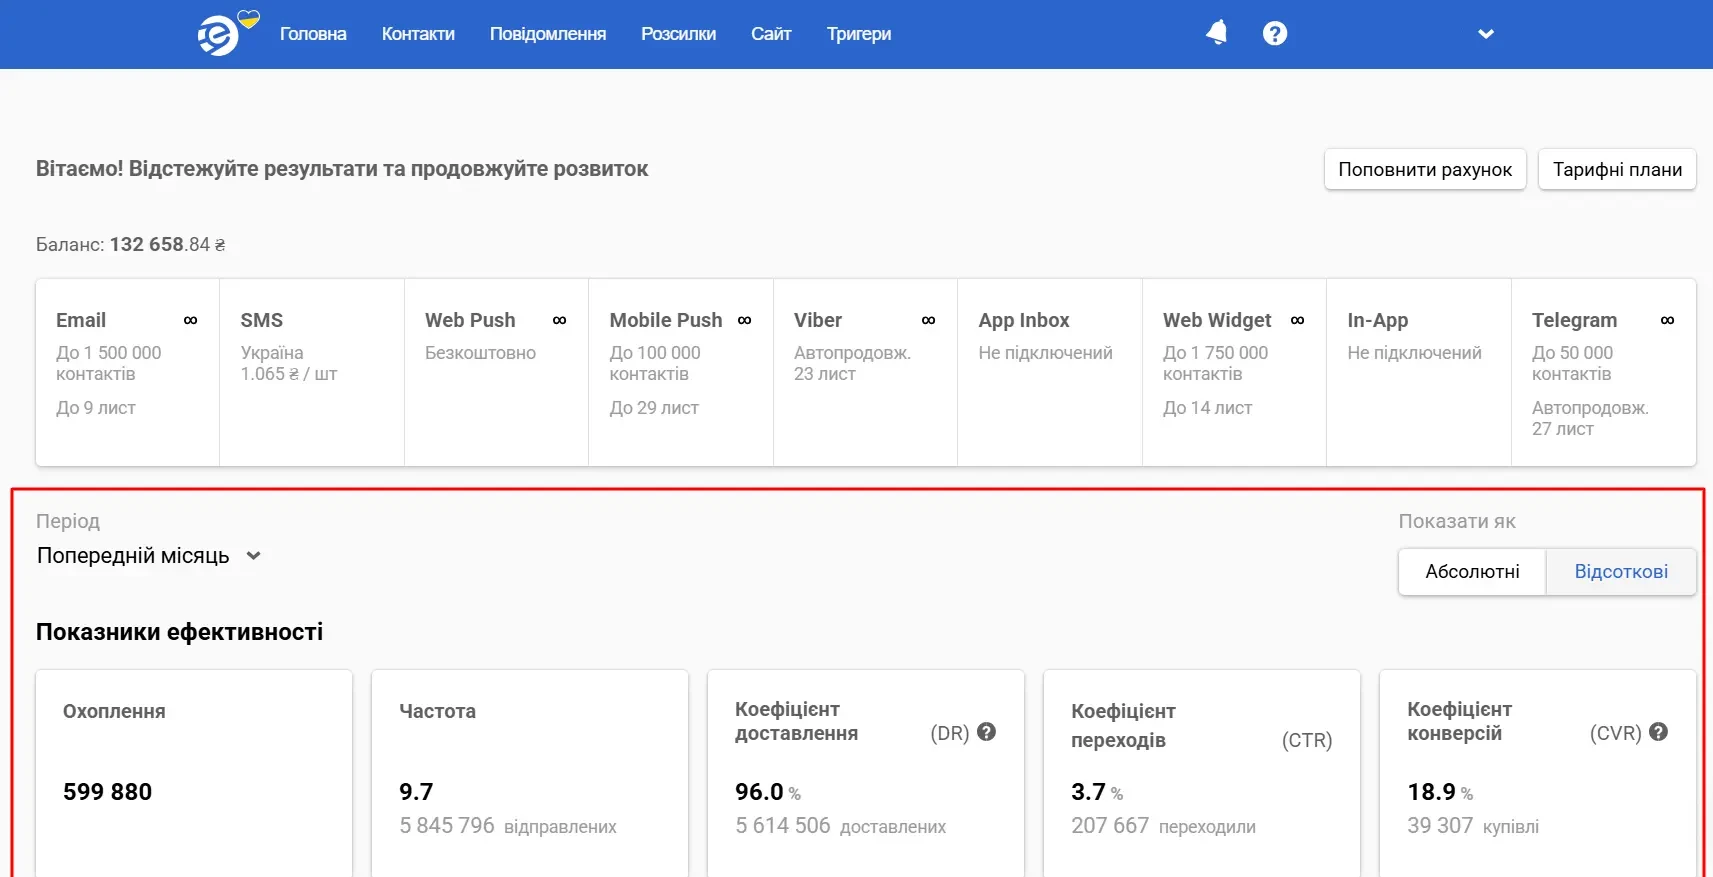
Task: Click the infinity icon on Viber card
Action: pyautogui.click(x=928, y=321)
